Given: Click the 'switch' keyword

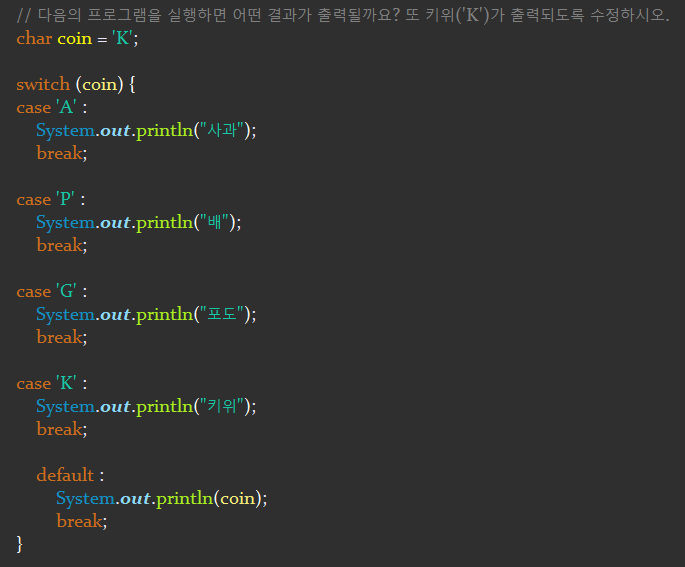Looking at the screenshot, I should point(43,84).
